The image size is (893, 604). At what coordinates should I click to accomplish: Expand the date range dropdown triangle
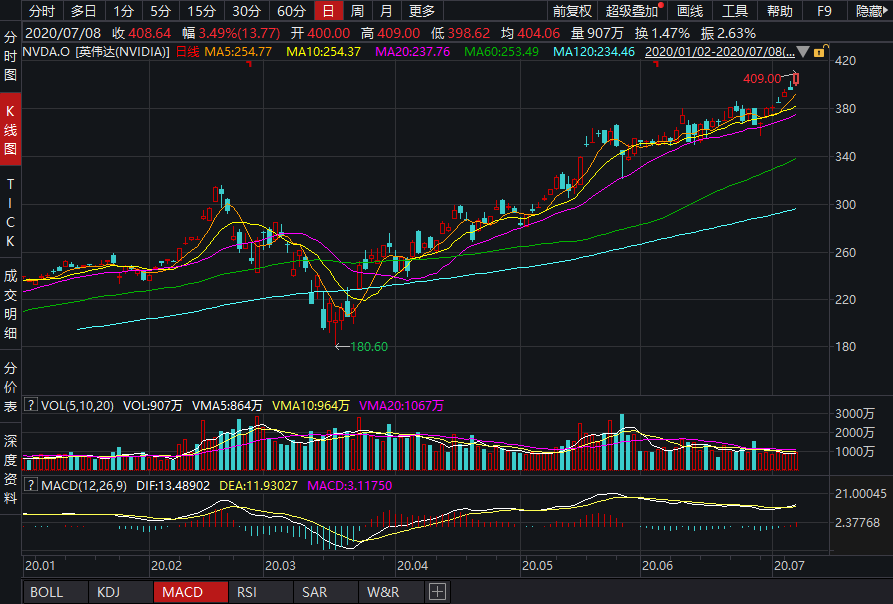click(x=802, y=51)
